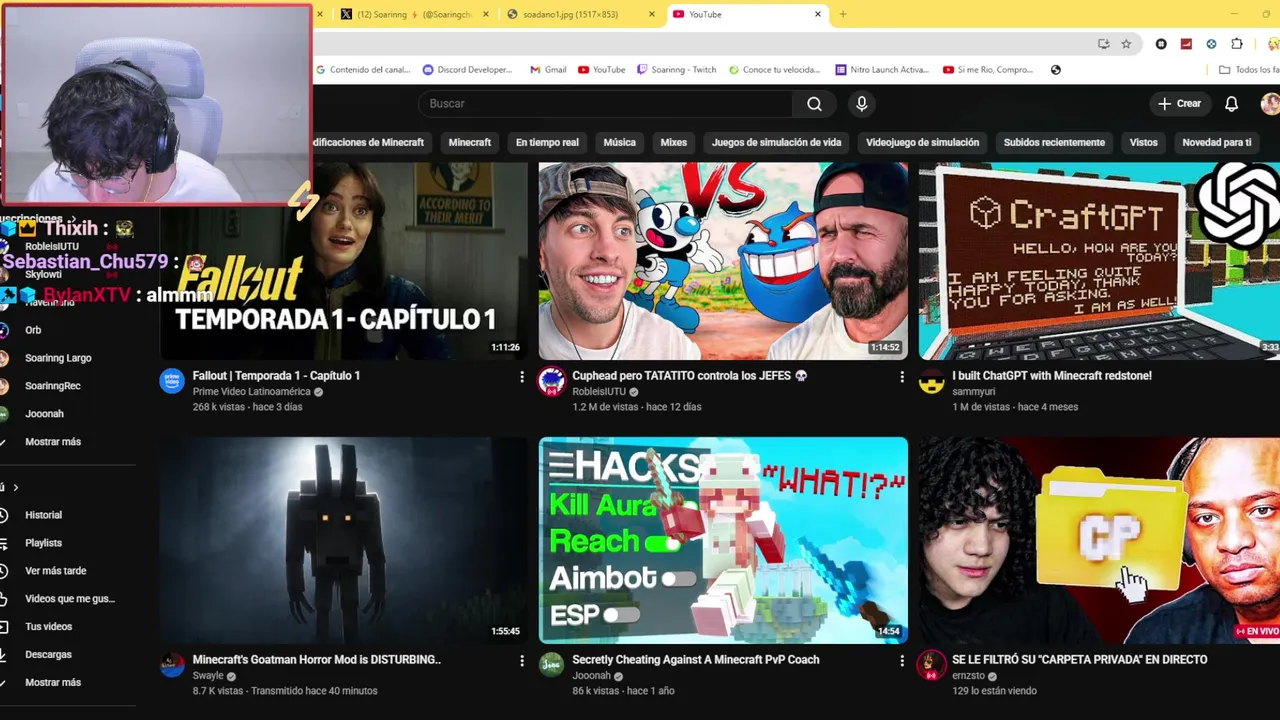
Task: Open the YouTube account avatar menu
Action: (1270, 104)
